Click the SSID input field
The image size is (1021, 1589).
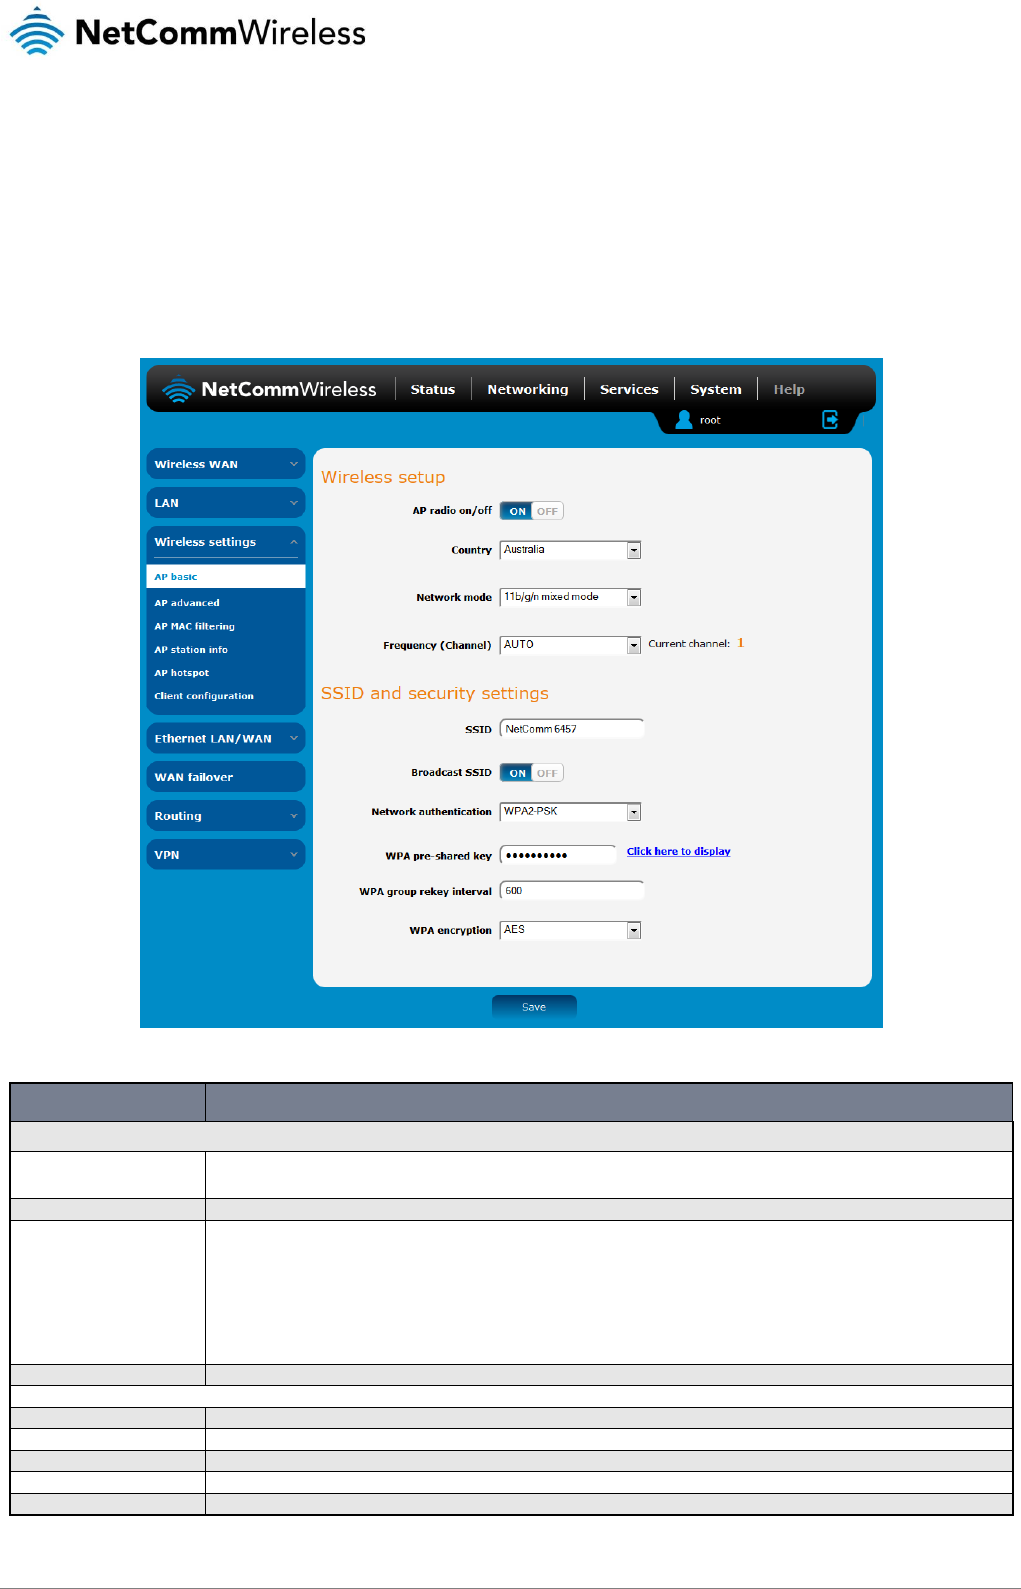(x=572, y=729)
